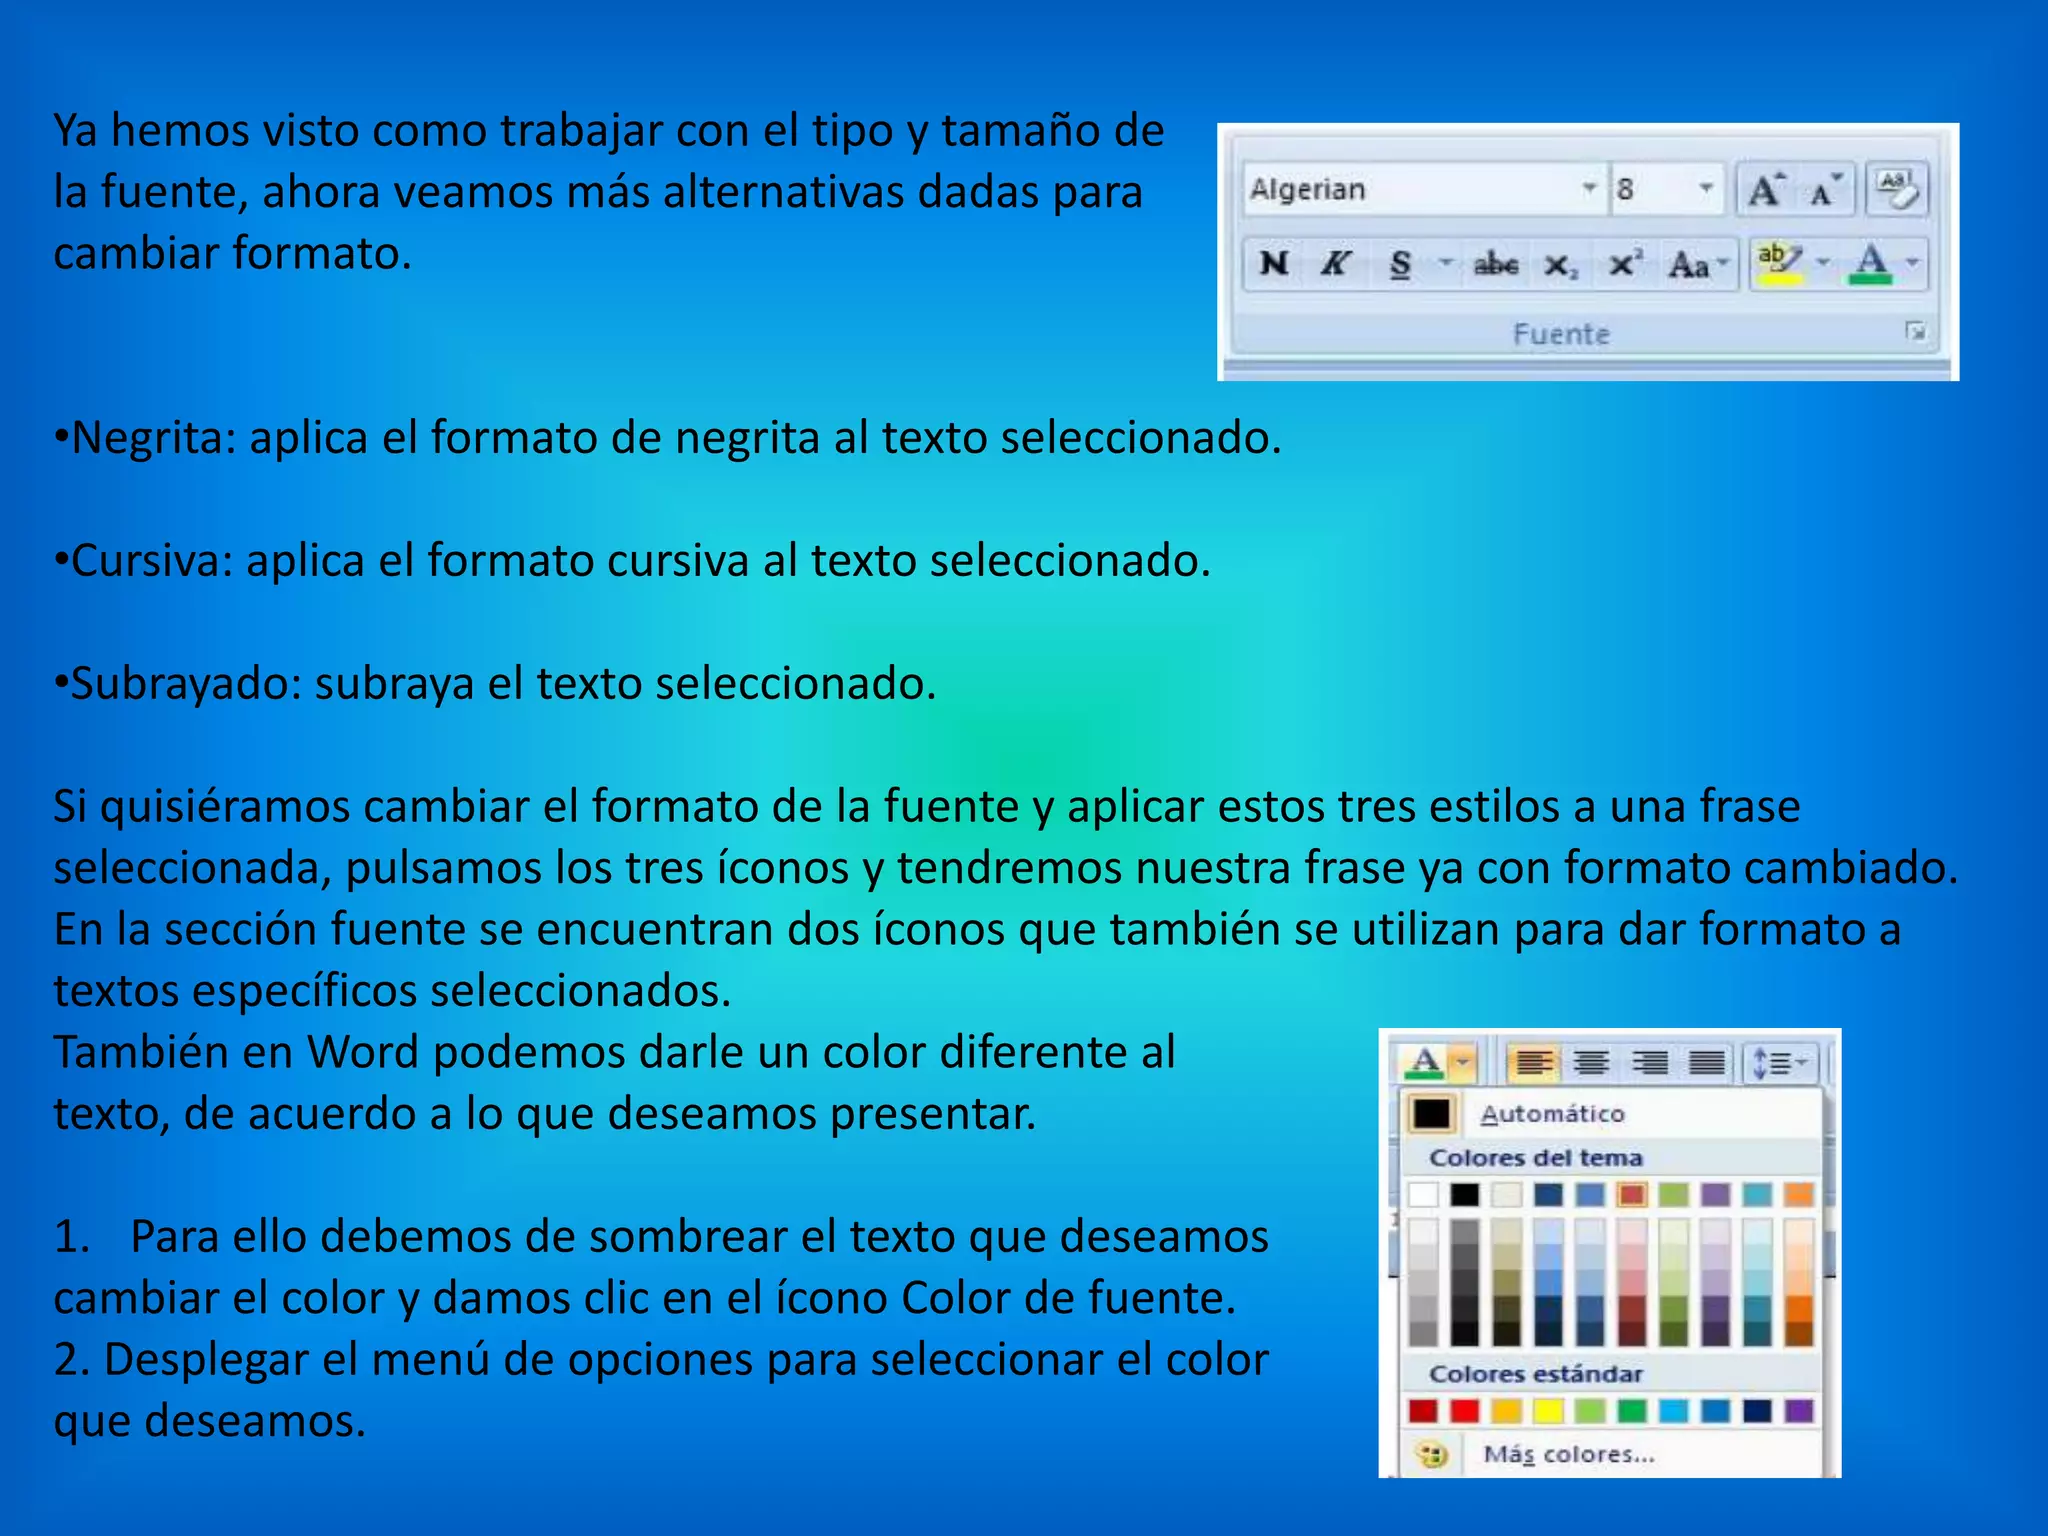
Task: Click the "•Negrita:" bullet text
Action: click(146, 438)
